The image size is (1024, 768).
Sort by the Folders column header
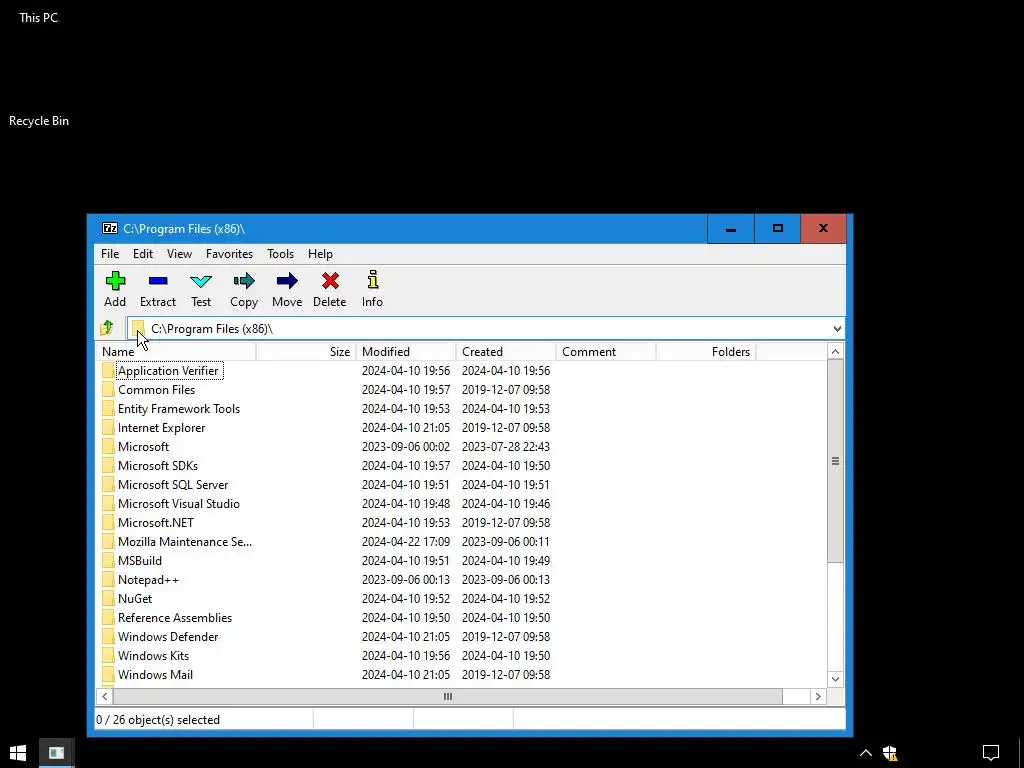point(706,352)
